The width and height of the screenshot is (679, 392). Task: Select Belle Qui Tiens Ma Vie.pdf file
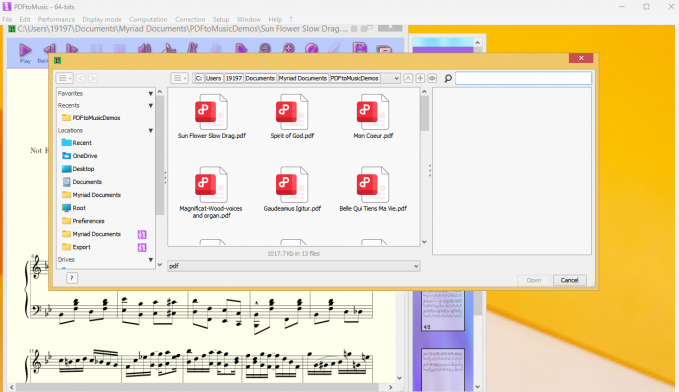point(373,189)
